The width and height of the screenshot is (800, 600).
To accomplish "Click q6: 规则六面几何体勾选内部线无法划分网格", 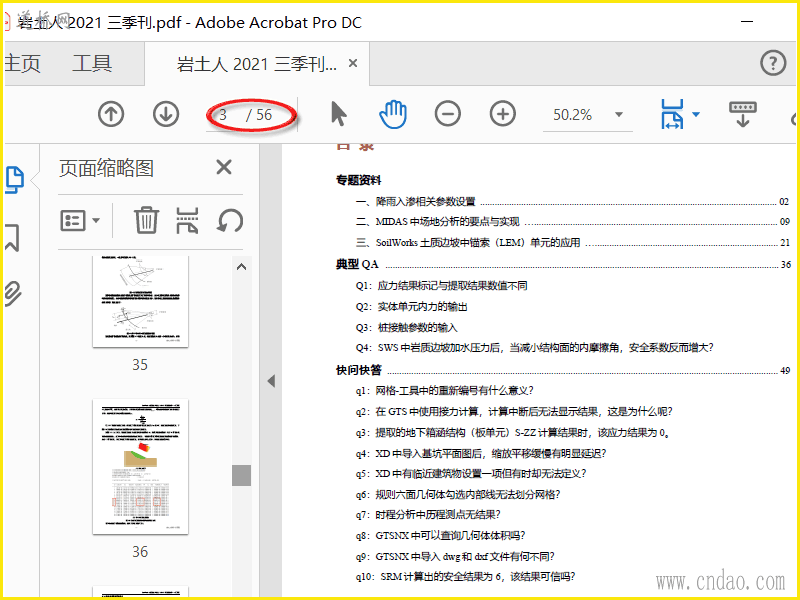I will pos(458,494).
